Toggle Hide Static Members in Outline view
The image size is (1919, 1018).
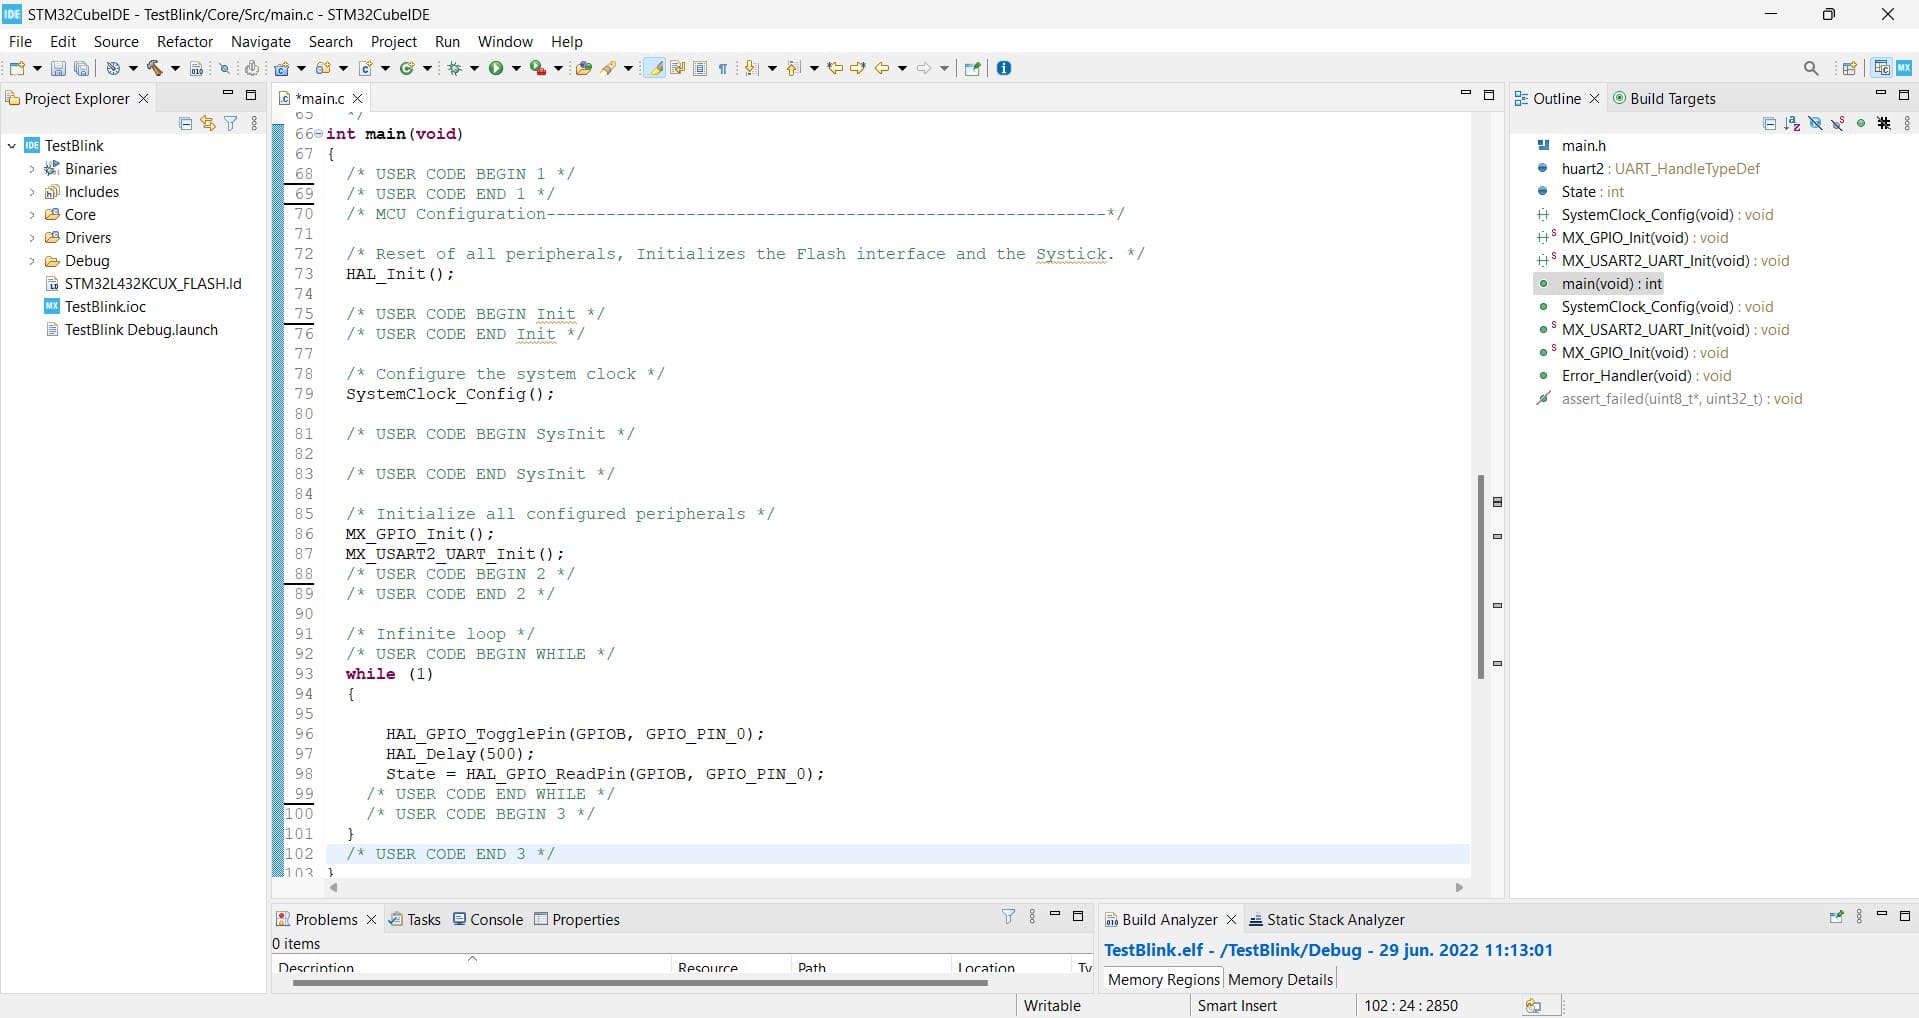tap(1838, 123)
